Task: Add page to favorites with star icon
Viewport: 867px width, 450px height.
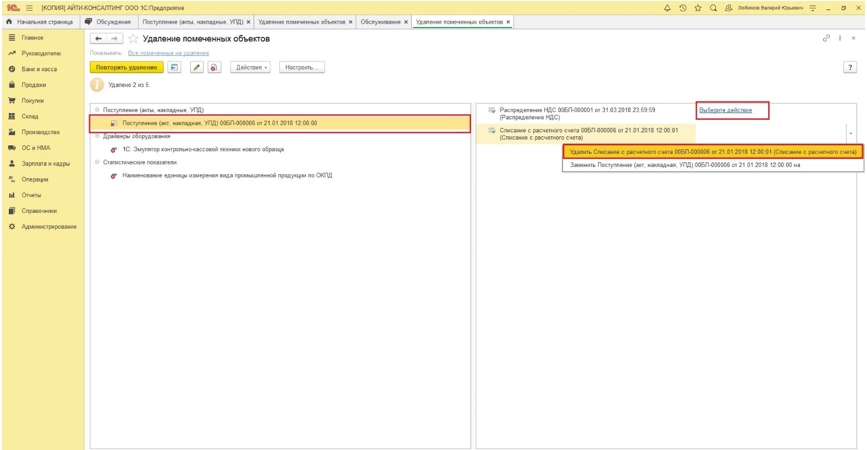Action: click(133, 39)
